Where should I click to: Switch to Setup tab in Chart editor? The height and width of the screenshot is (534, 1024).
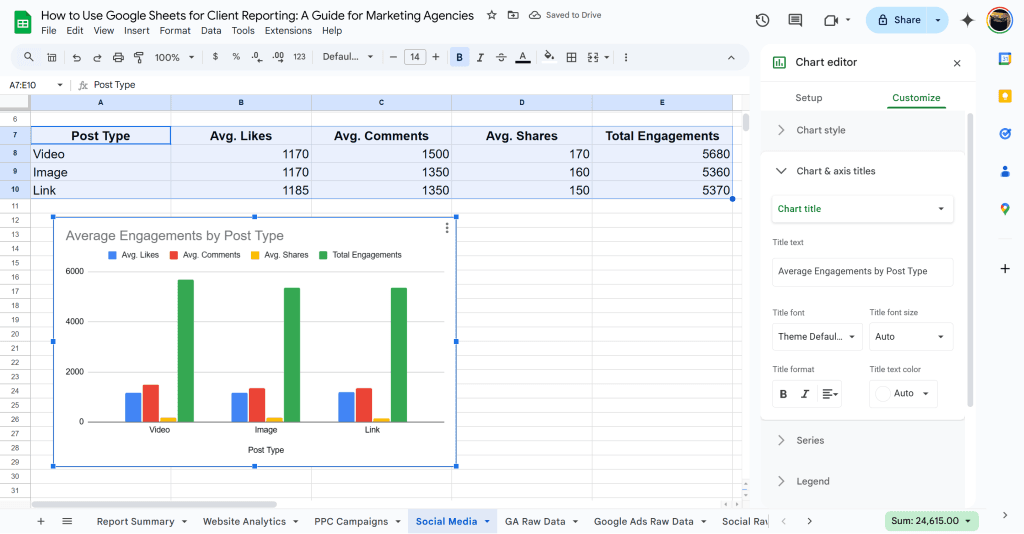pyautogui.click(x=808, y=98)
